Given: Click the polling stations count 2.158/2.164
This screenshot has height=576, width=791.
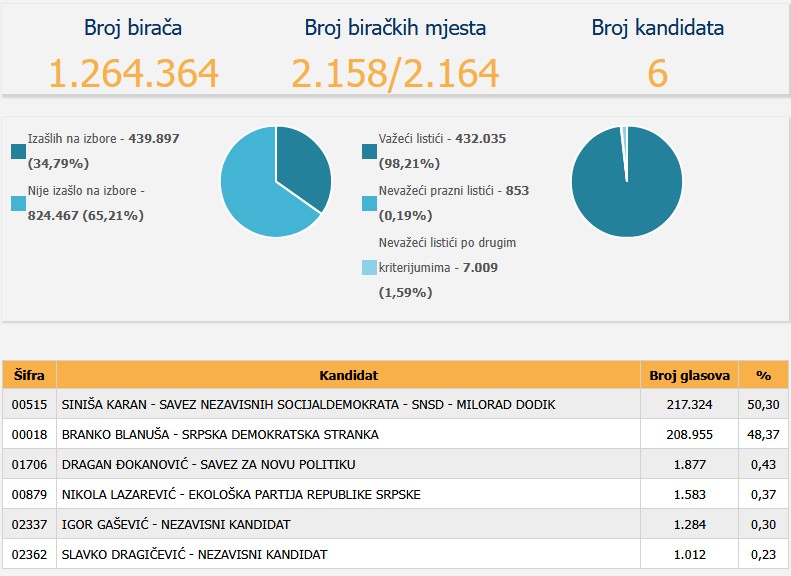Looking at the screenshot, I should tap(395, 73).
